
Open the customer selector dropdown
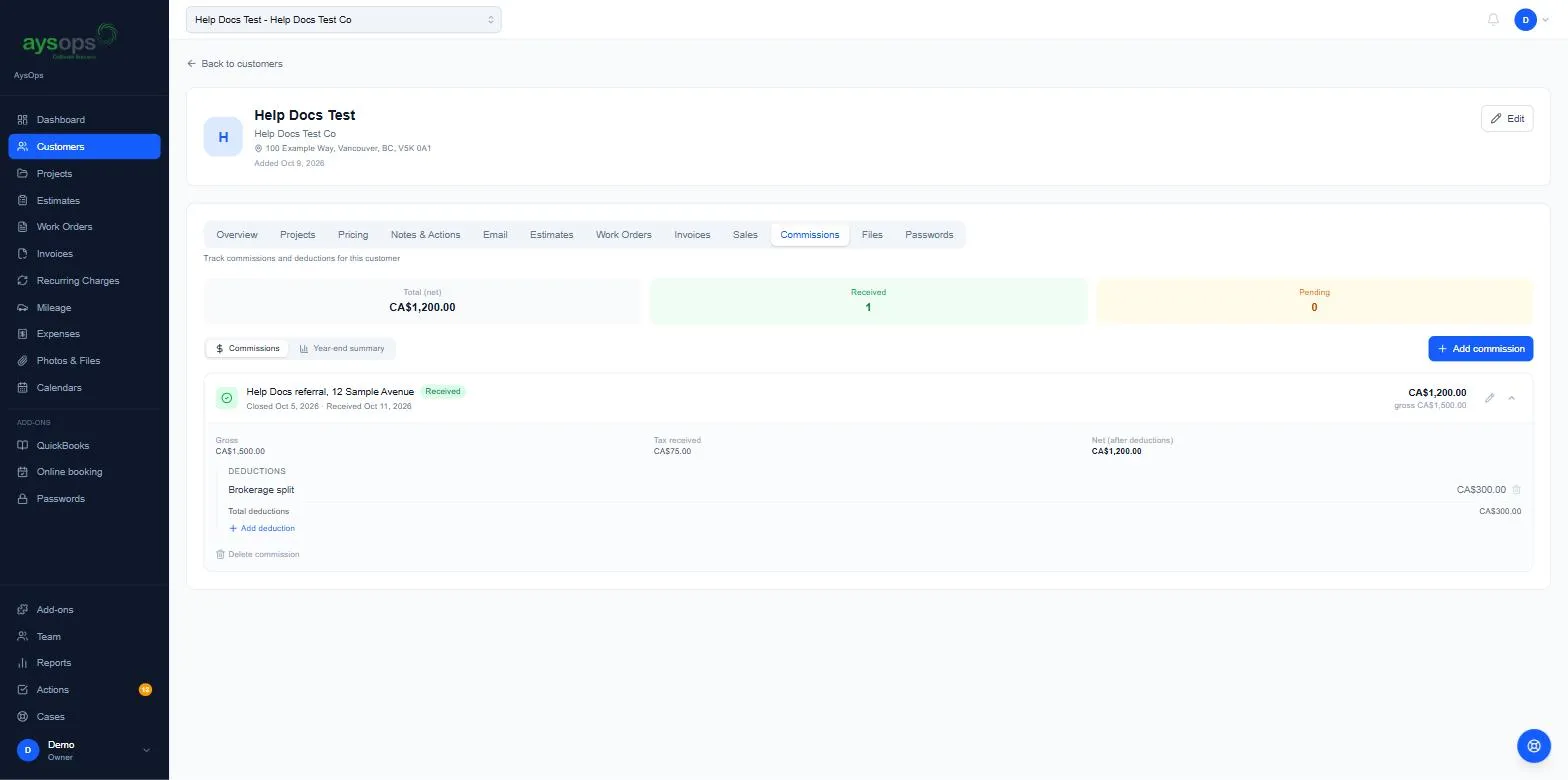(x=343, y=20)
